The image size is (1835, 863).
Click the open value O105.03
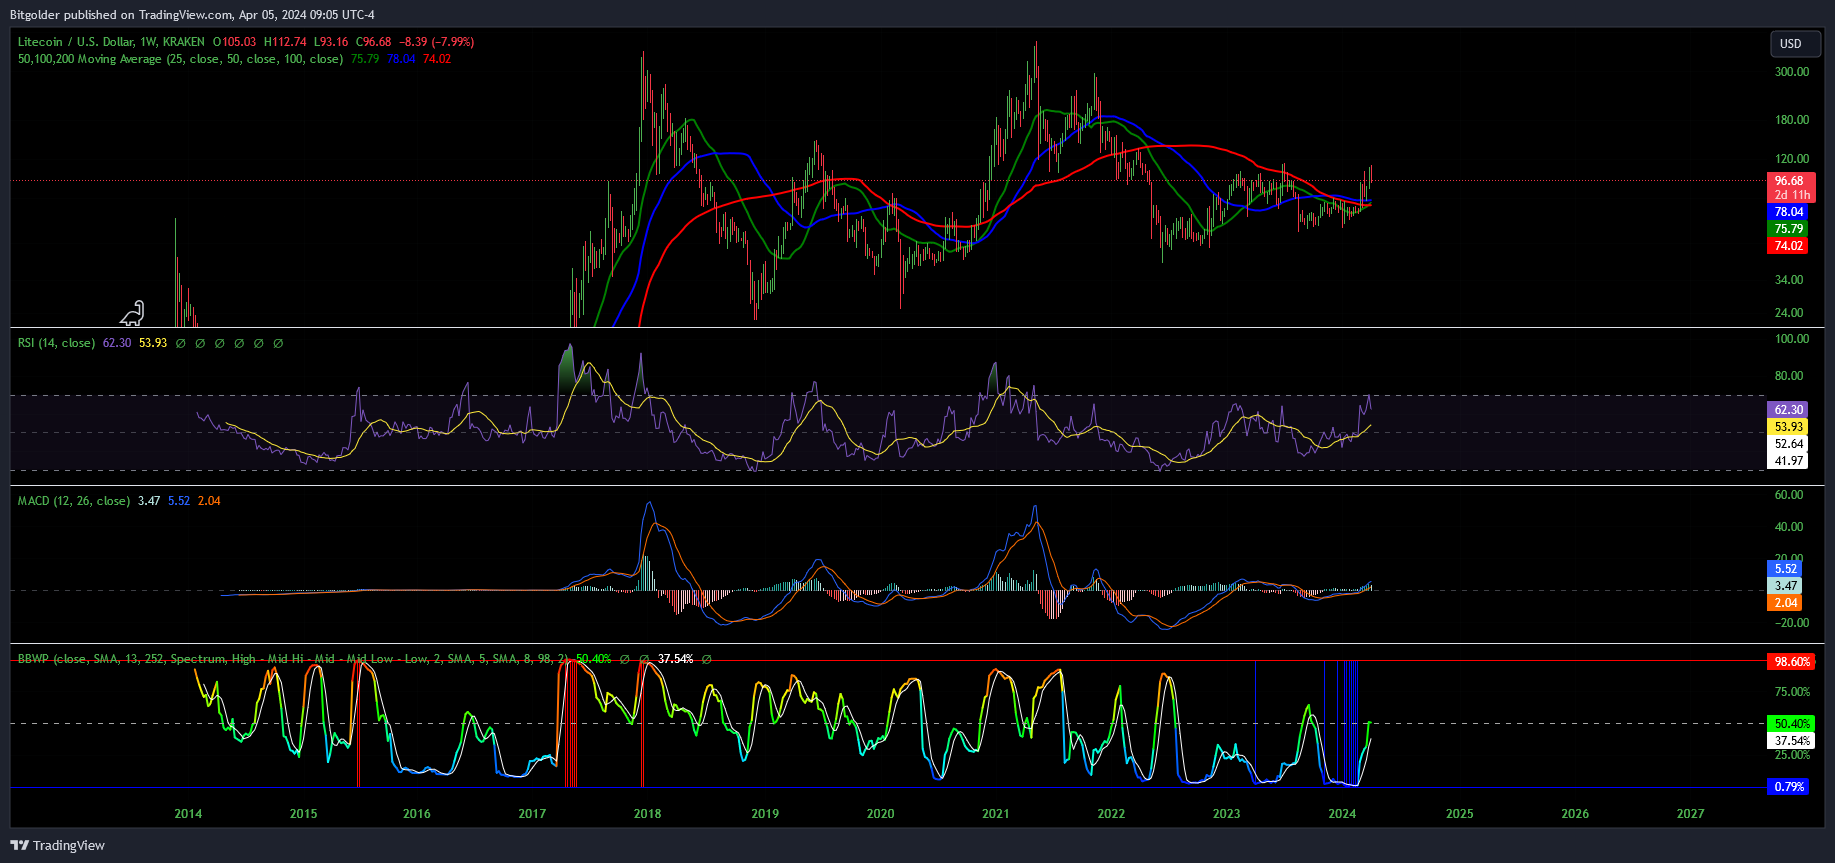click(234, 42)
